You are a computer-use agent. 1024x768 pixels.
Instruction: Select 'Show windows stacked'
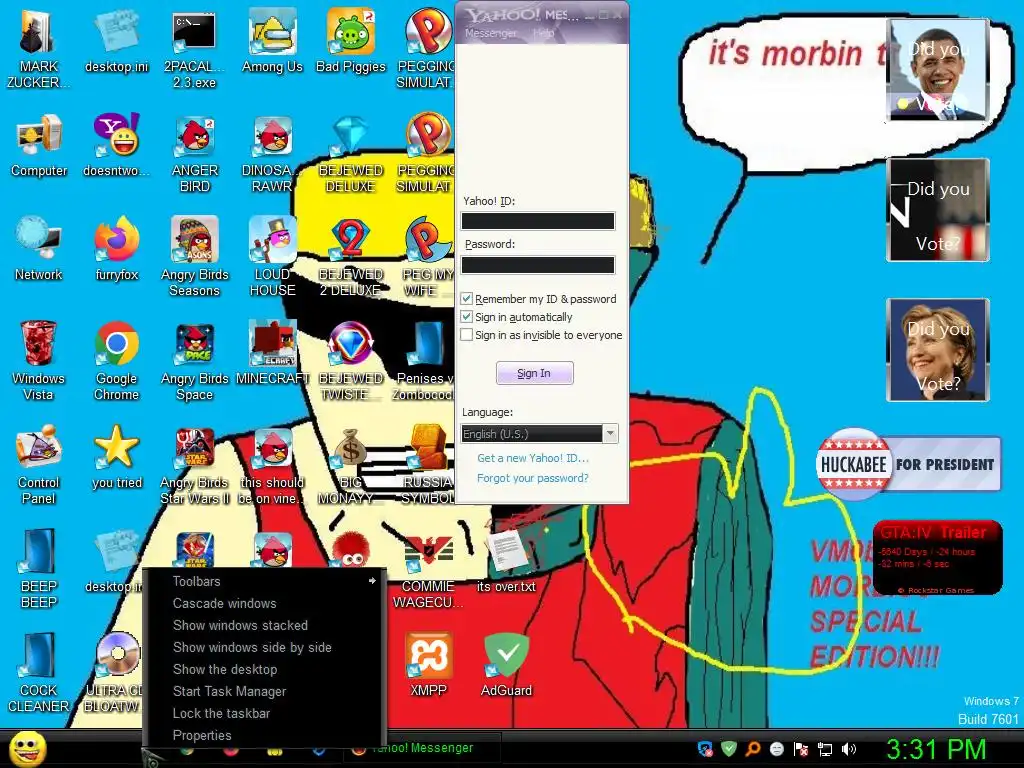pyautogui.click(x=265, y=625)
